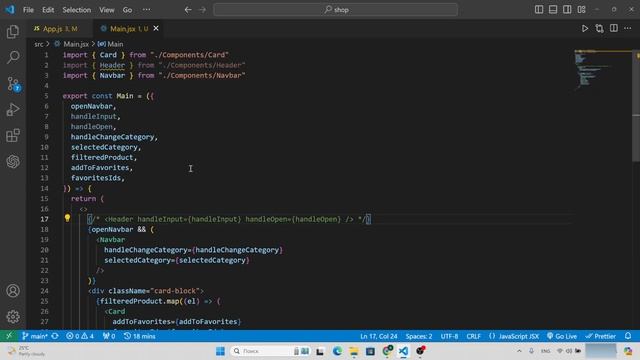The height and width of the screenshot is (360, 640).
Task: Change line ending via CRLF
Action: [473, 336]
